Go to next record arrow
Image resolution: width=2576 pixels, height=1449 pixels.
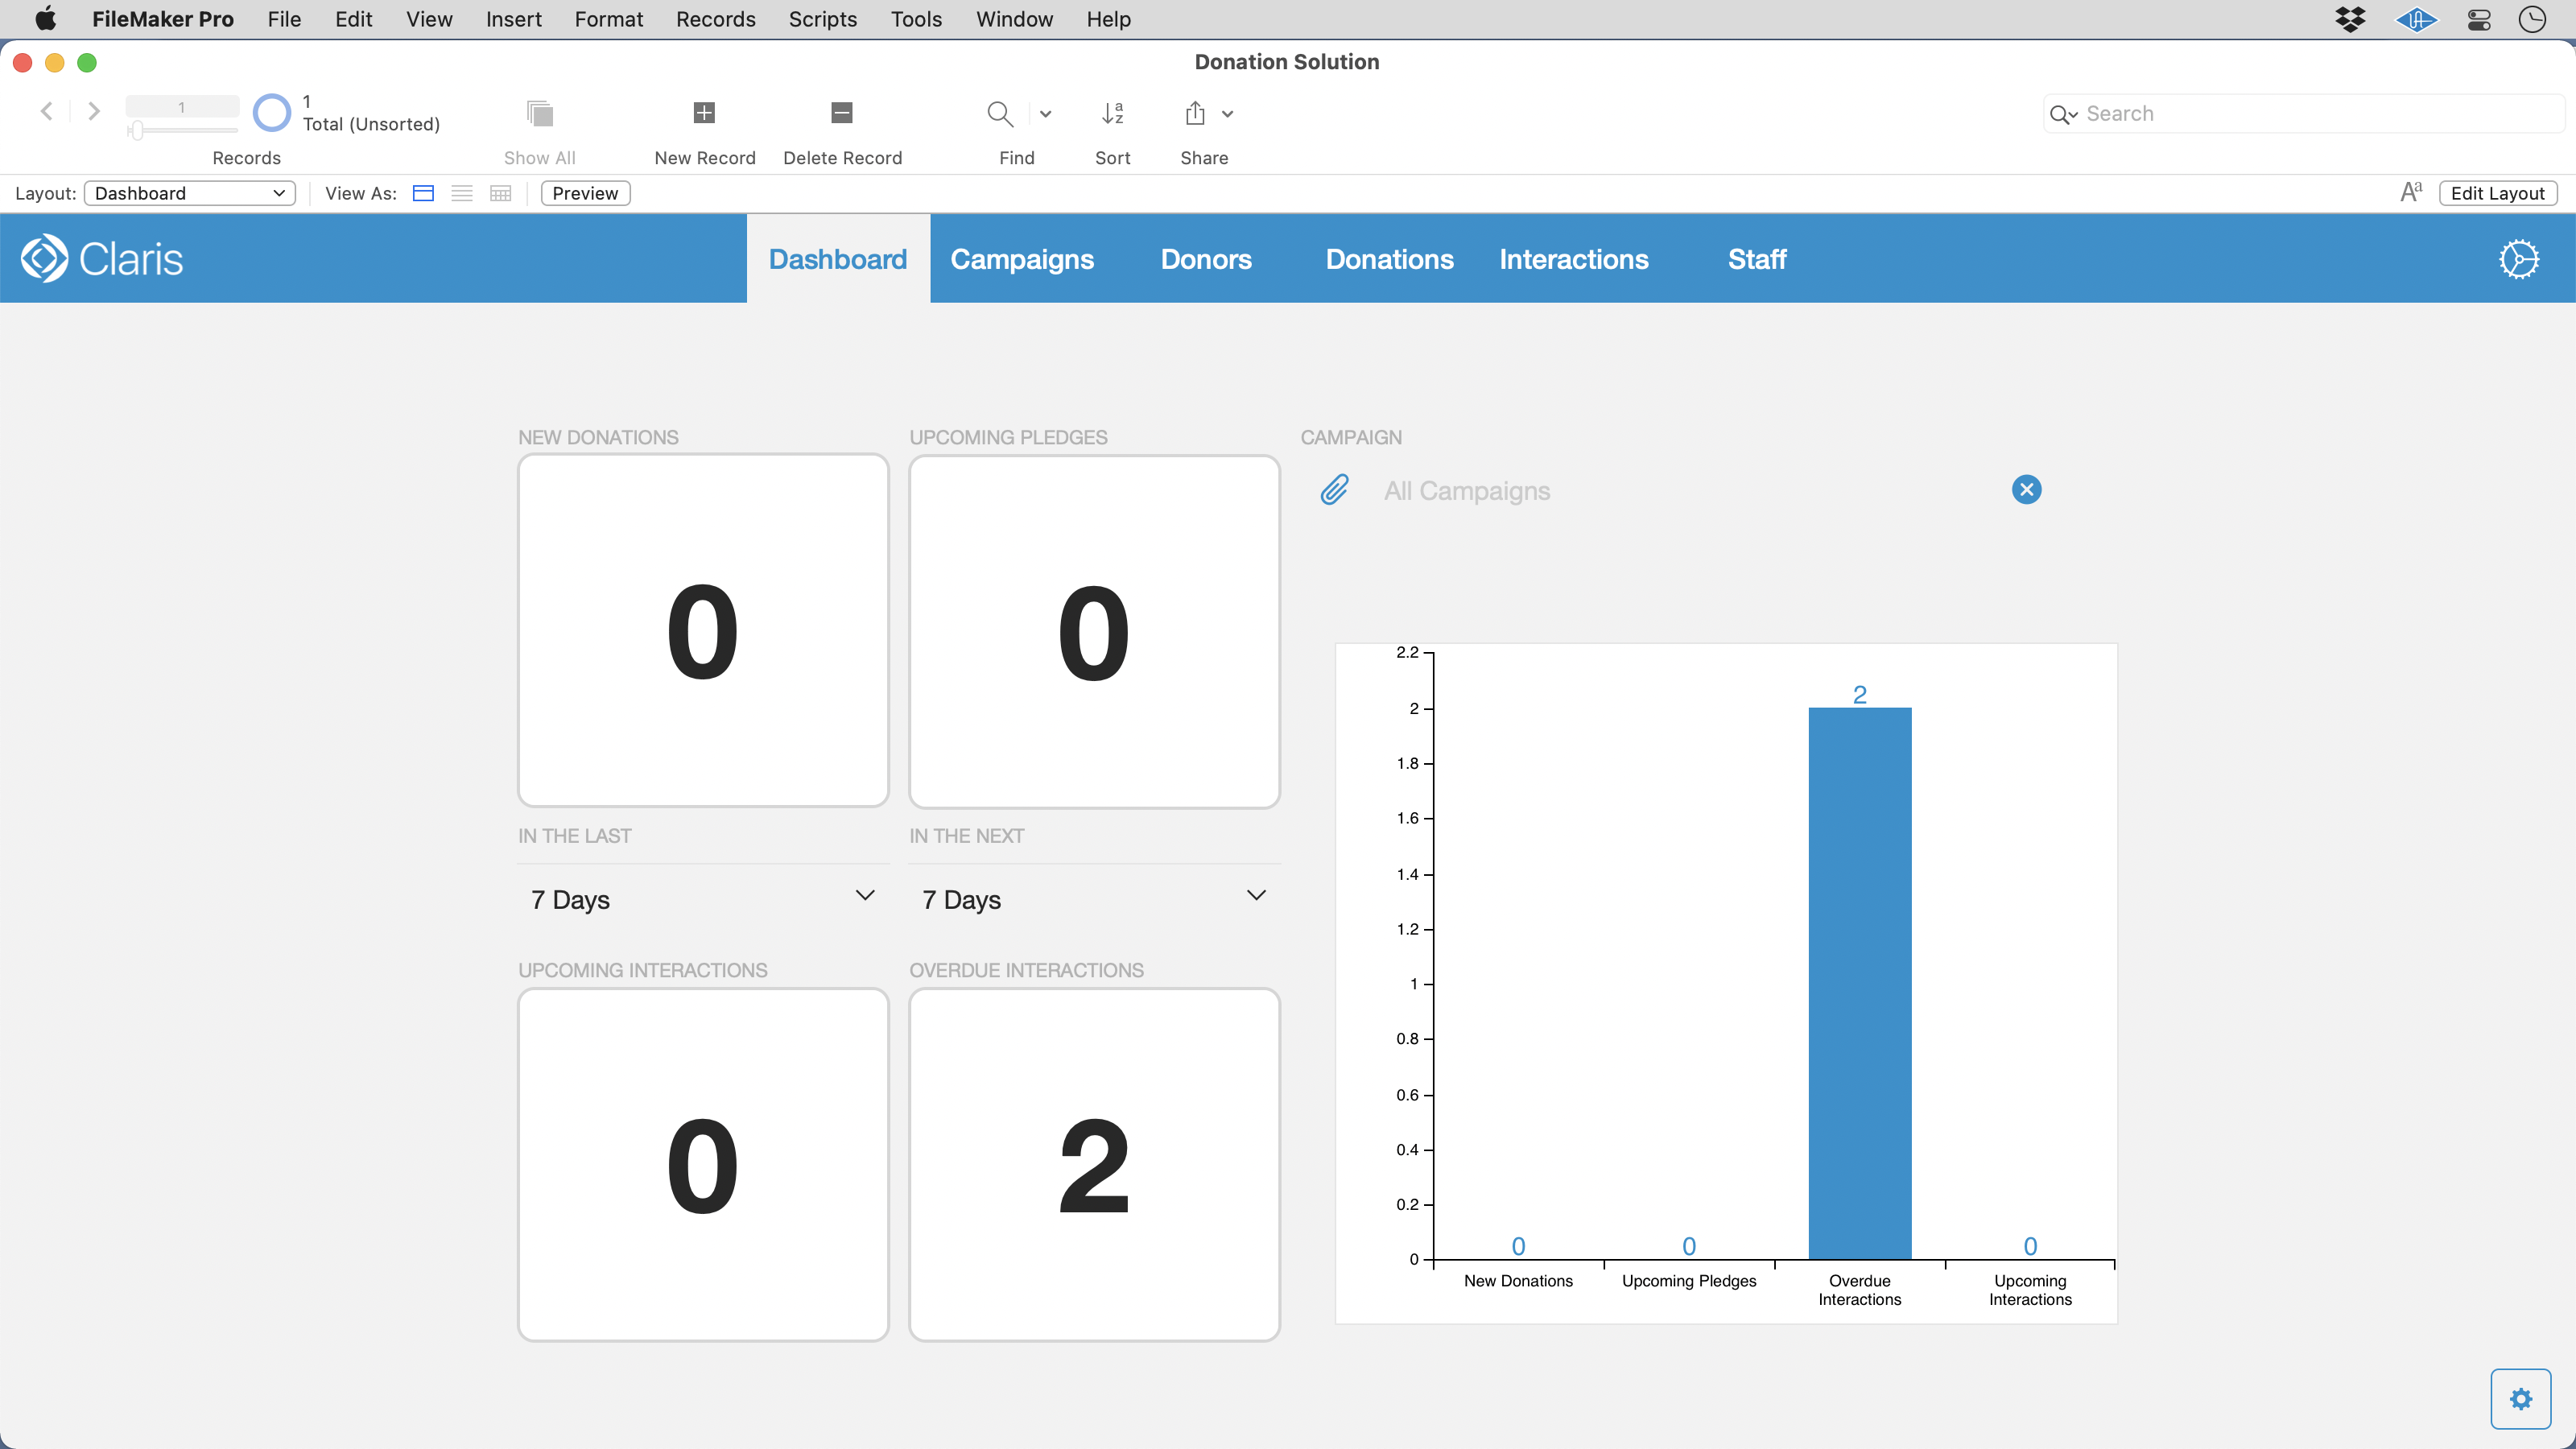tap(94, 111)
